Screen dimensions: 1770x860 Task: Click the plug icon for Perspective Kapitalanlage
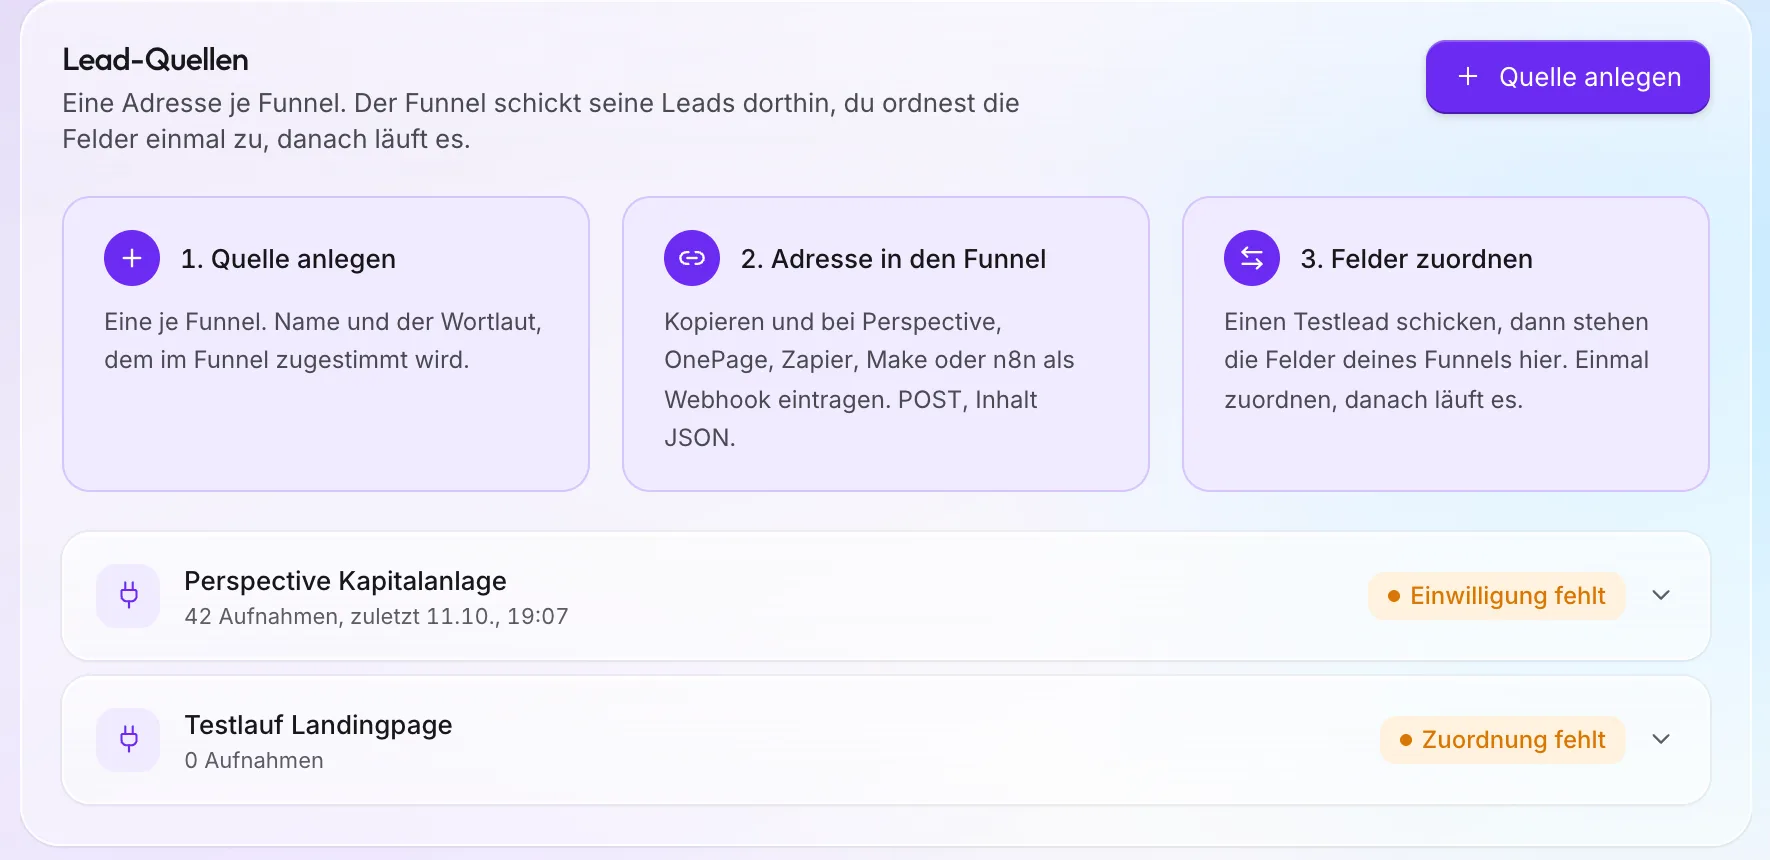[x=128, y=596]
